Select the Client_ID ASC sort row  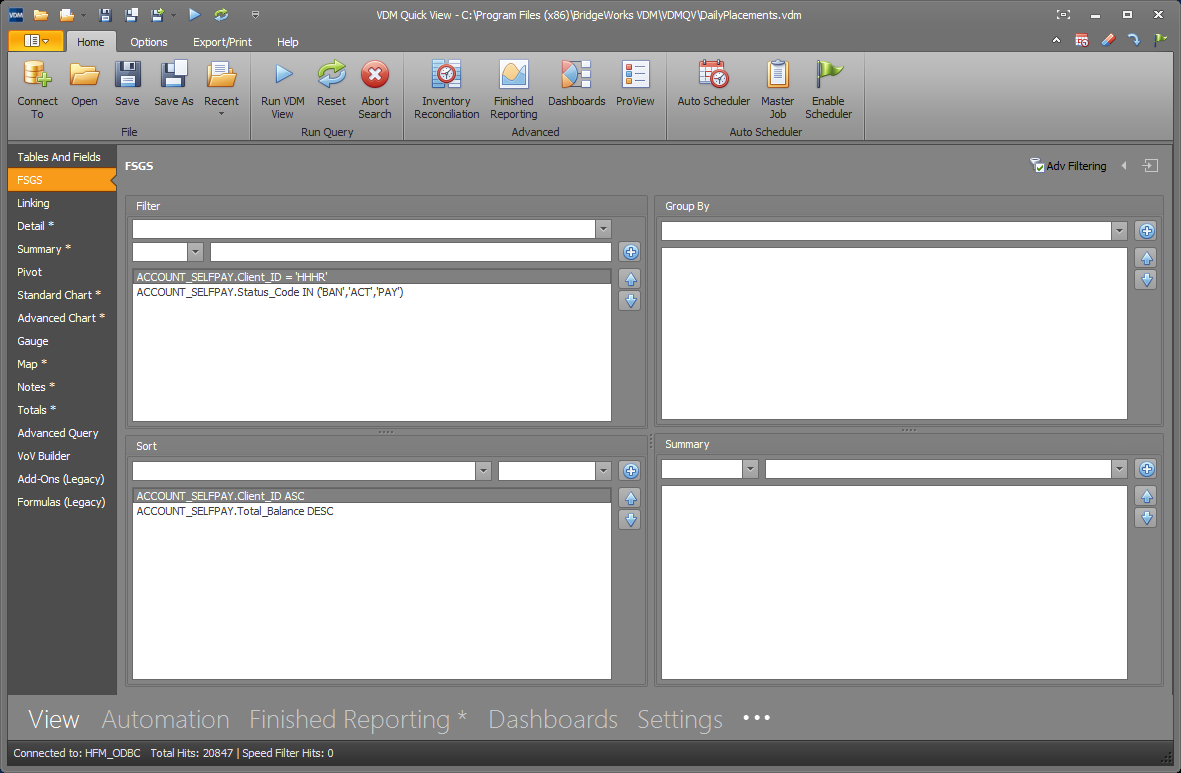point(372,496)
